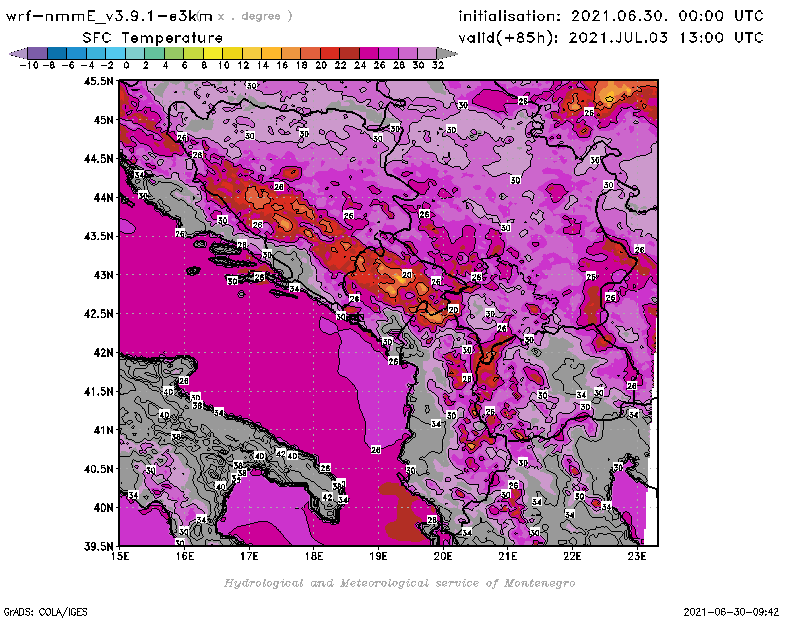The image size is (800, 618).
Task: Click the 'initialisation: 2021.06.30. 00:00 UTC' line
Action: 611,16
